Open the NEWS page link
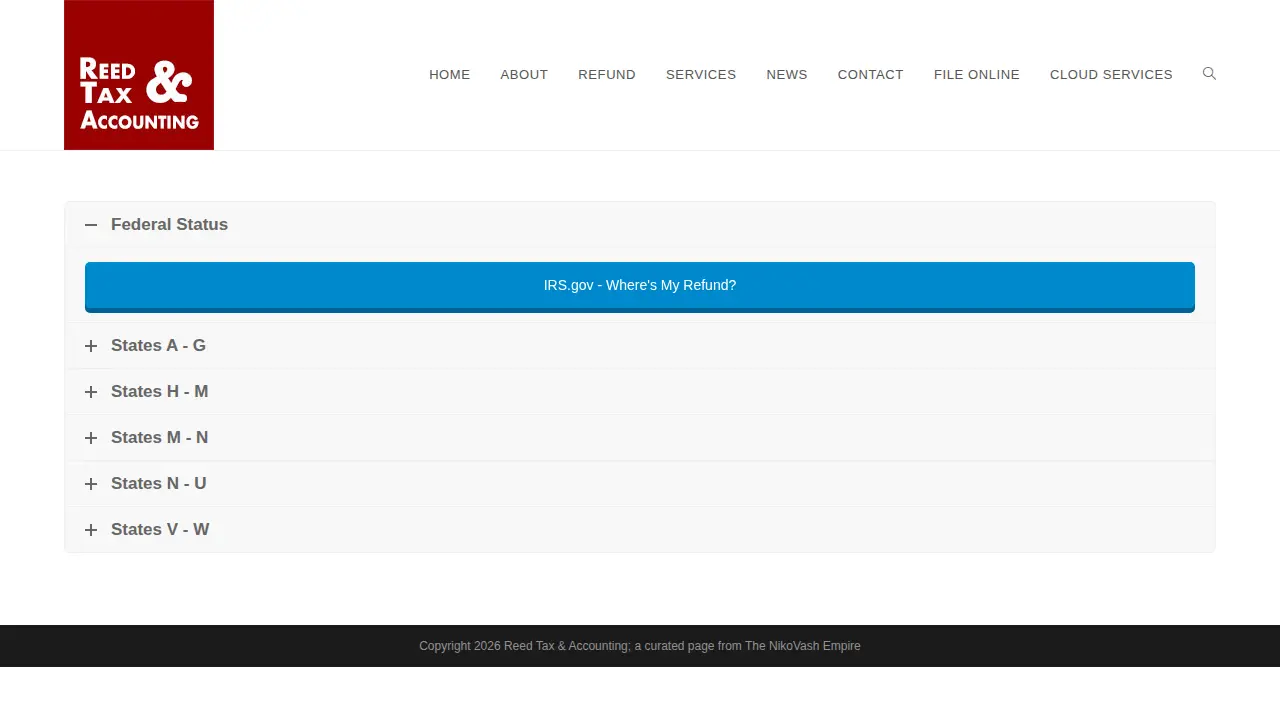This screenshot has width=1280, height=720. point(787,75)
